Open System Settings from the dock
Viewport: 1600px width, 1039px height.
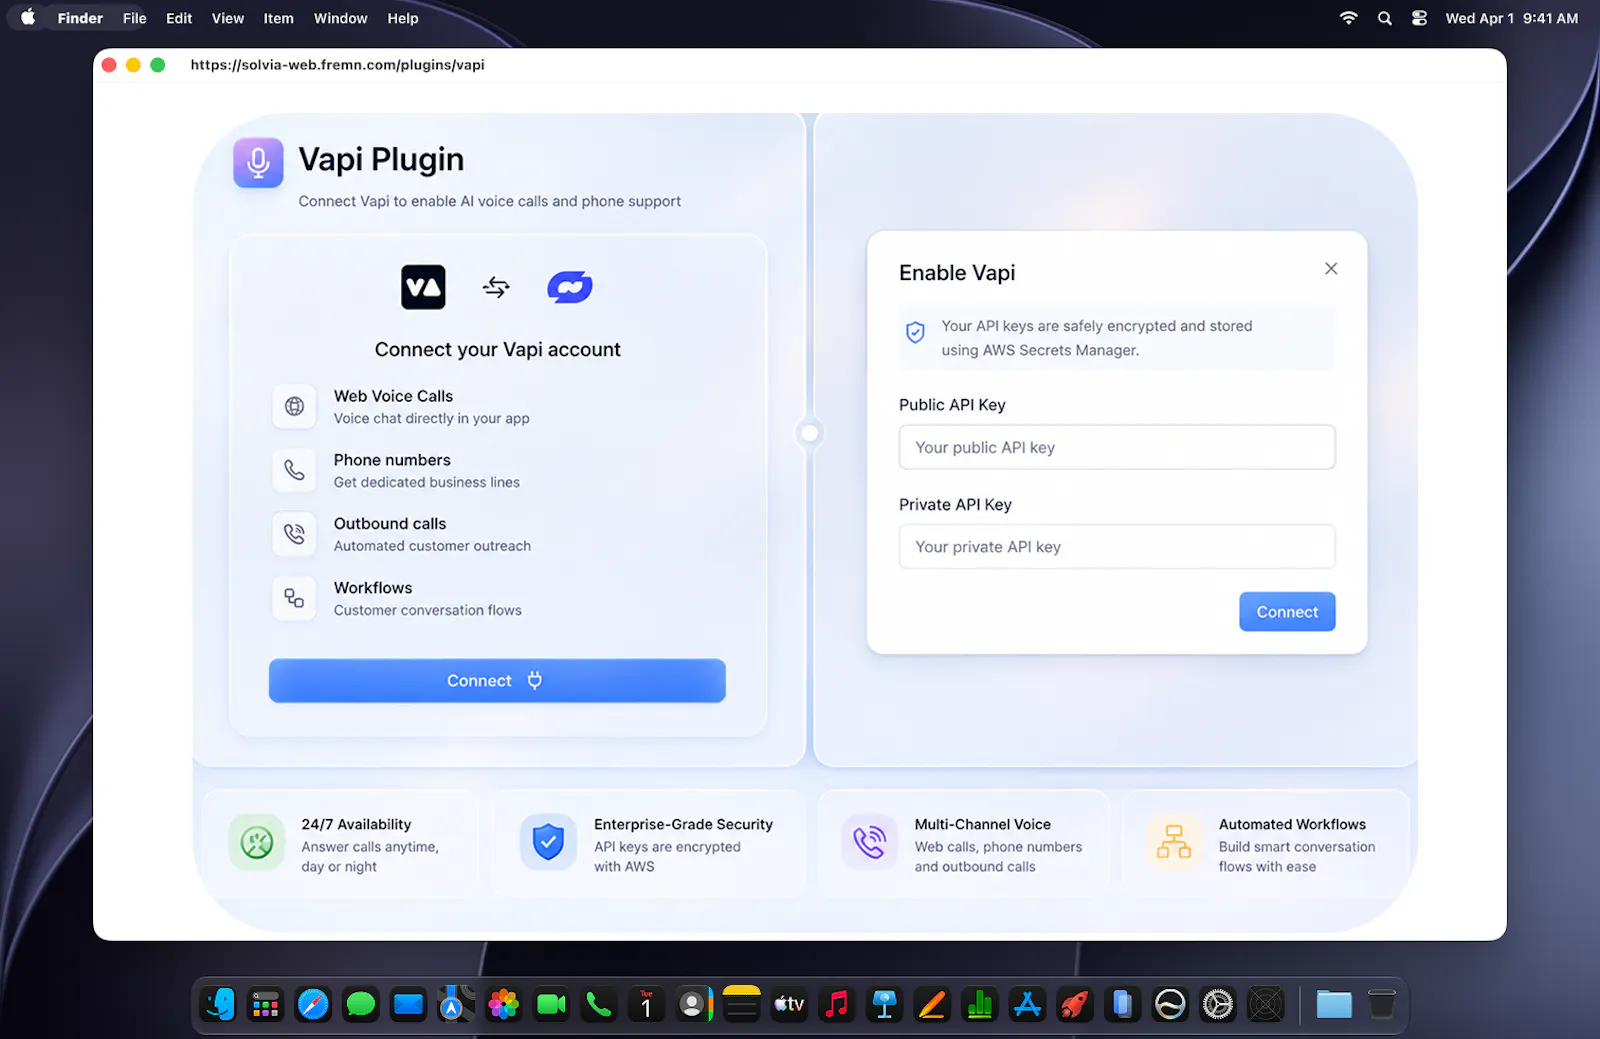coord(1218,1004)
